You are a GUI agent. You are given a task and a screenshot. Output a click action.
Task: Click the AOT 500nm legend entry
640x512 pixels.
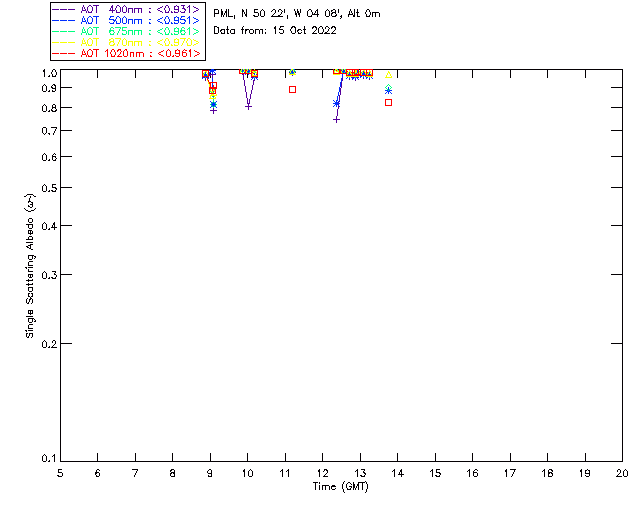(x=126, y=20)
